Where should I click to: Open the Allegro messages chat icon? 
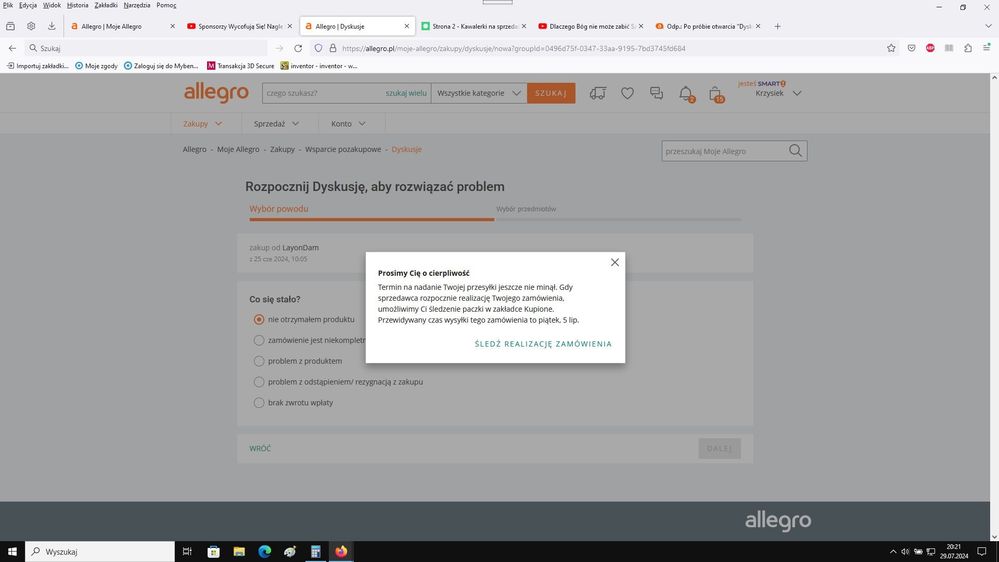tap(656, 93)
